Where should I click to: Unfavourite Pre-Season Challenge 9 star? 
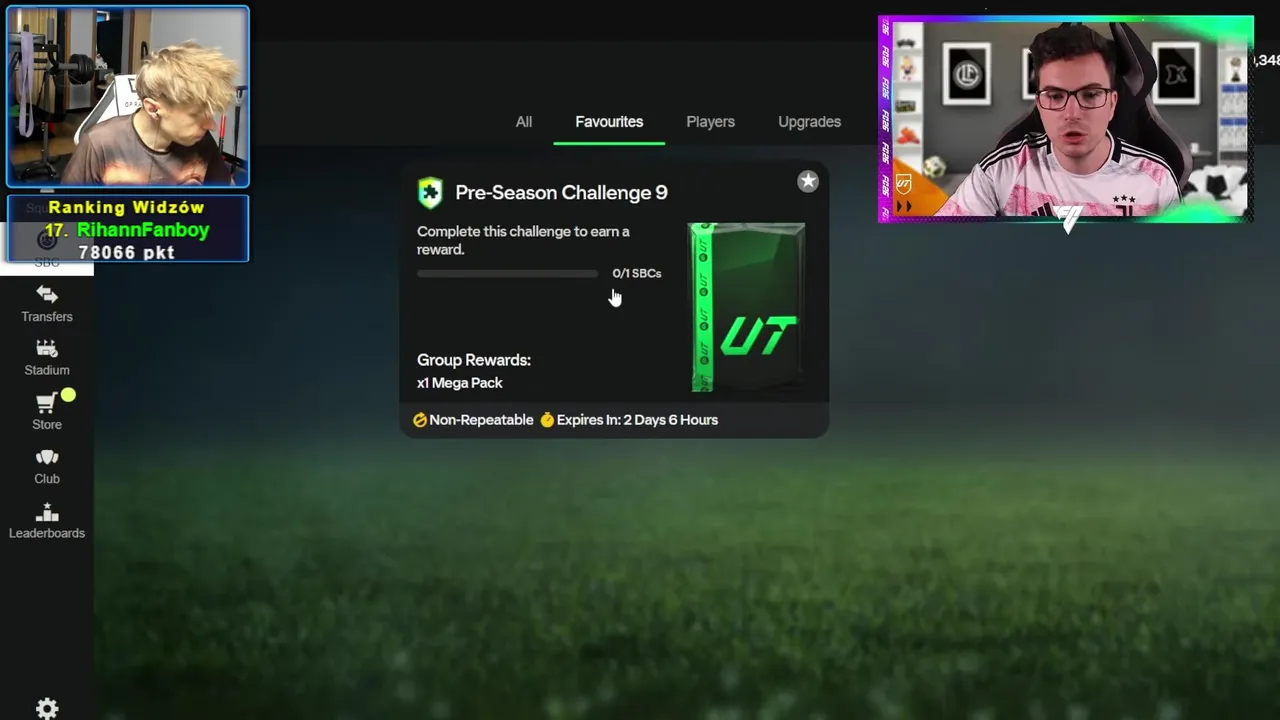808,181
